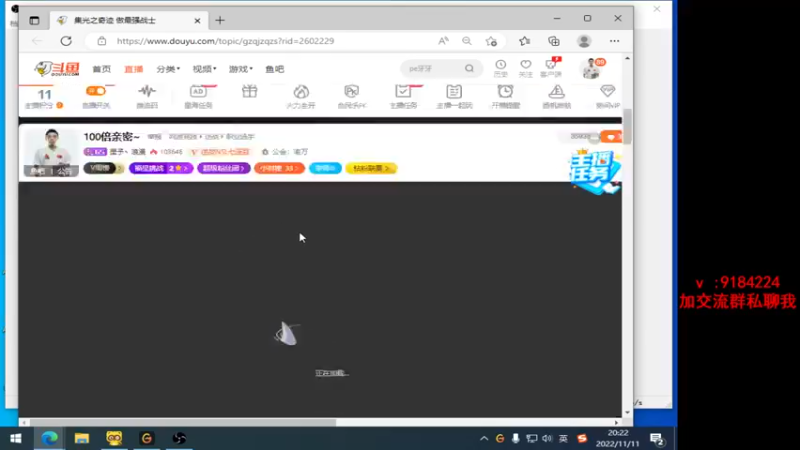Open the yellow pill badge with chevron
The height and width of the screenshot is (450, 800).
tap(371, 168)
